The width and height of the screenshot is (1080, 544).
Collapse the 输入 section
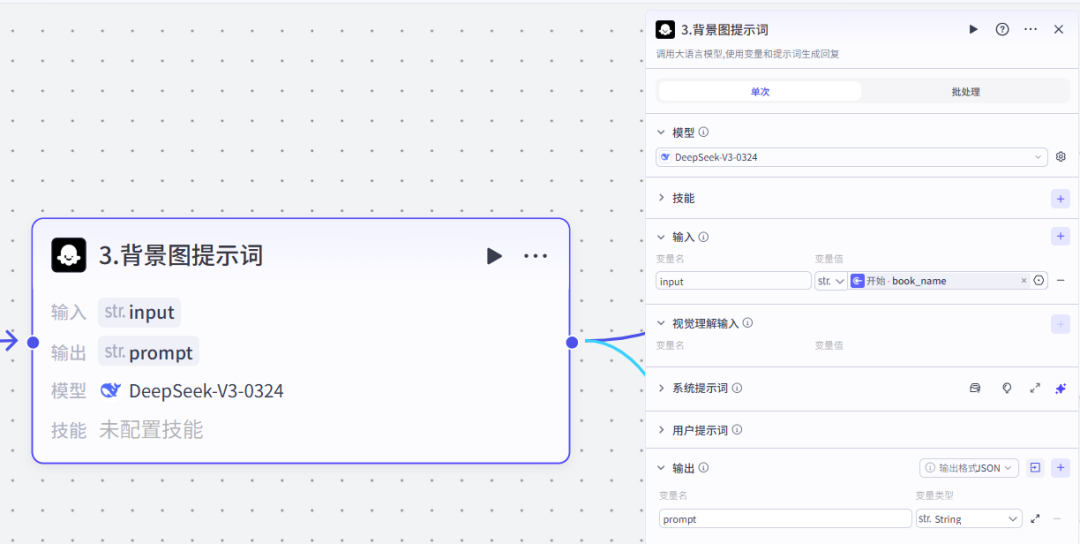click(x=661, y=237)
